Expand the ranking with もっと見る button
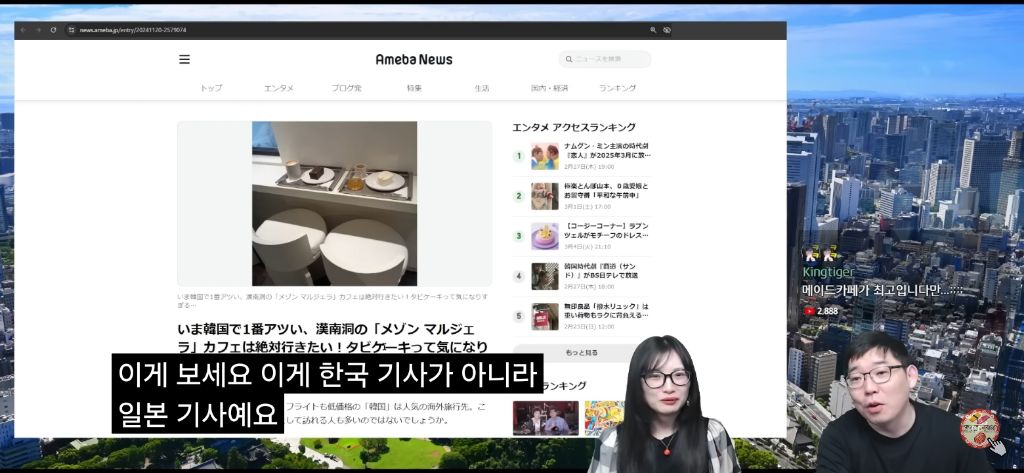Image resolution: width=1024 pixels, height=473 pixels. tap(581, 353)
